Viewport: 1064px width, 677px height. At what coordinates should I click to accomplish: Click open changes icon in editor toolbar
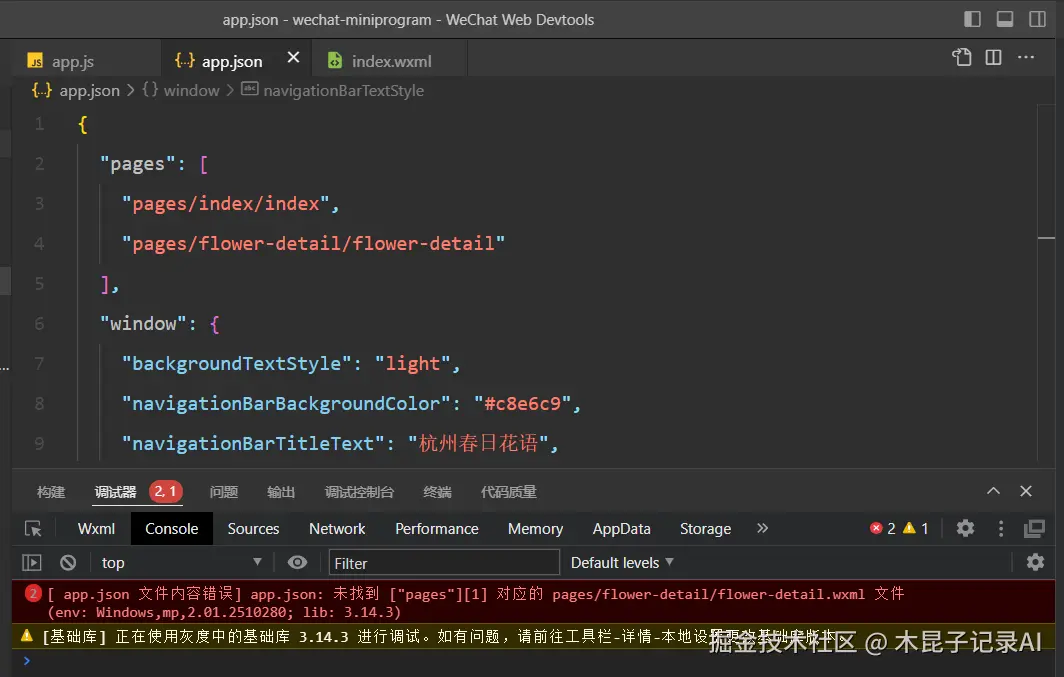[962, 57]
